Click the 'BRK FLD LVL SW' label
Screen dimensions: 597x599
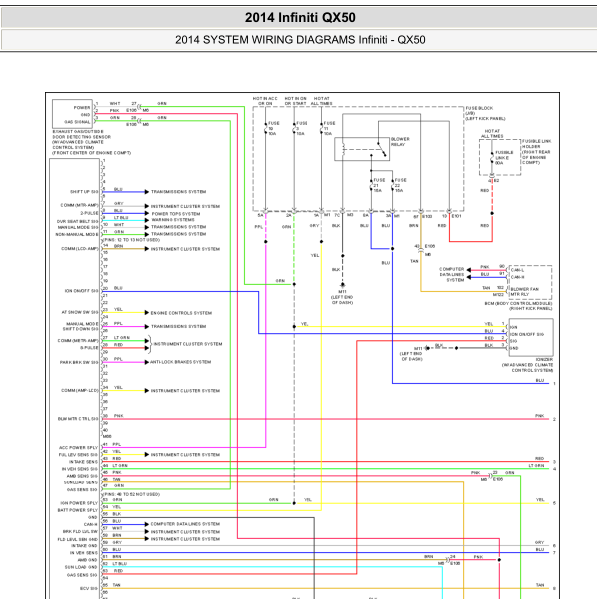point(80,532)
